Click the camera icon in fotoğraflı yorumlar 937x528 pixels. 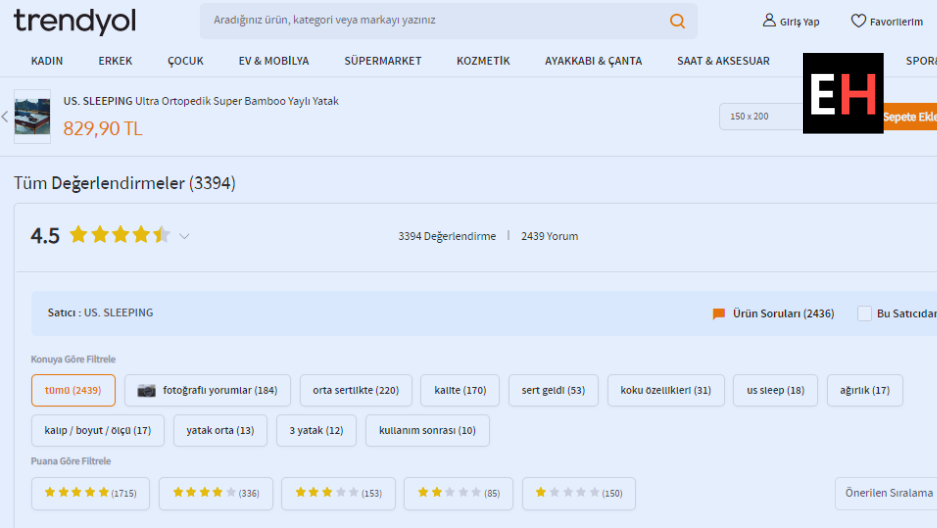coord(146,391)
